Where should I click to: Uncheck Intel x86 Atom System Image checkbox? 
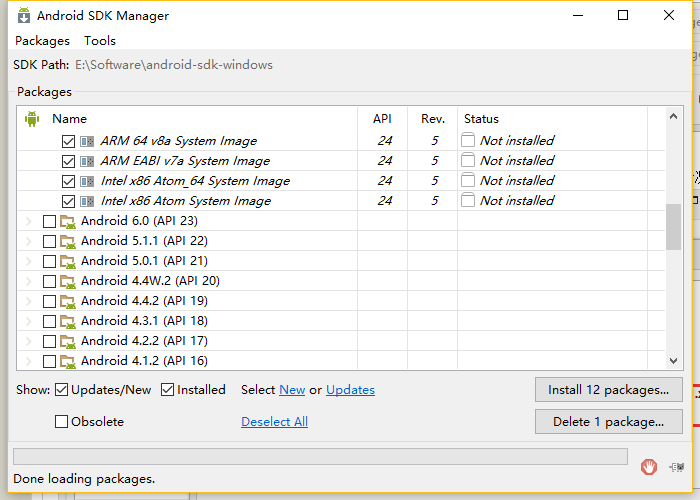click(x=68, y=201)
